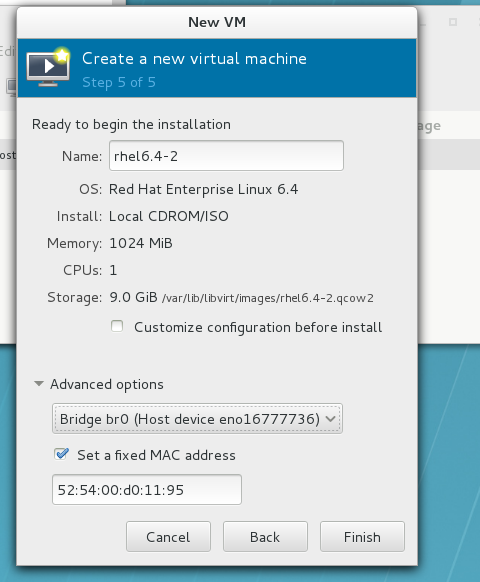Open the Bridge br0 network dropdown
Viewport: 480px width, 582px height.
click(x=197, y=419)
